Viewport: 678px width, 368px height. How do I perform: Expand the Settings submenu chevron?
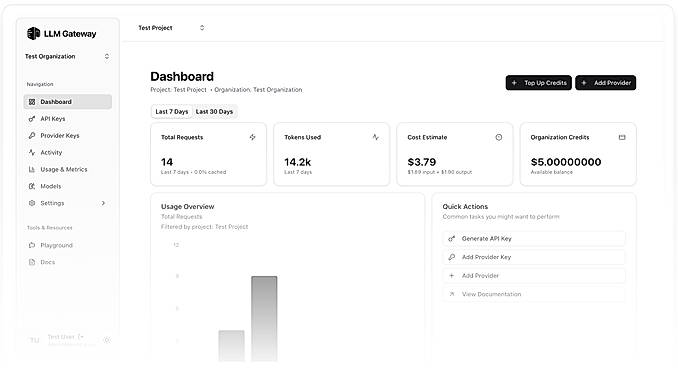pos(103,203)
